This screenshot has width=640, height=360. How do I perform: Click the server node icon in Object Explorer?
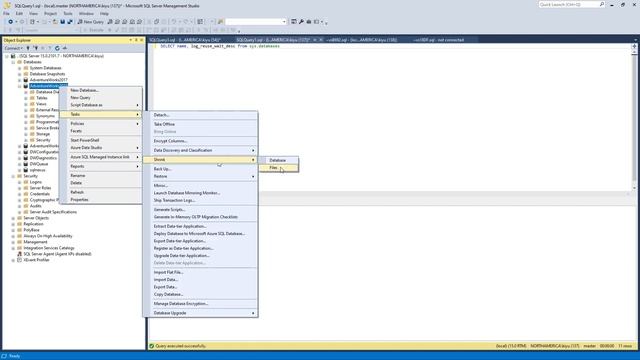13,56
